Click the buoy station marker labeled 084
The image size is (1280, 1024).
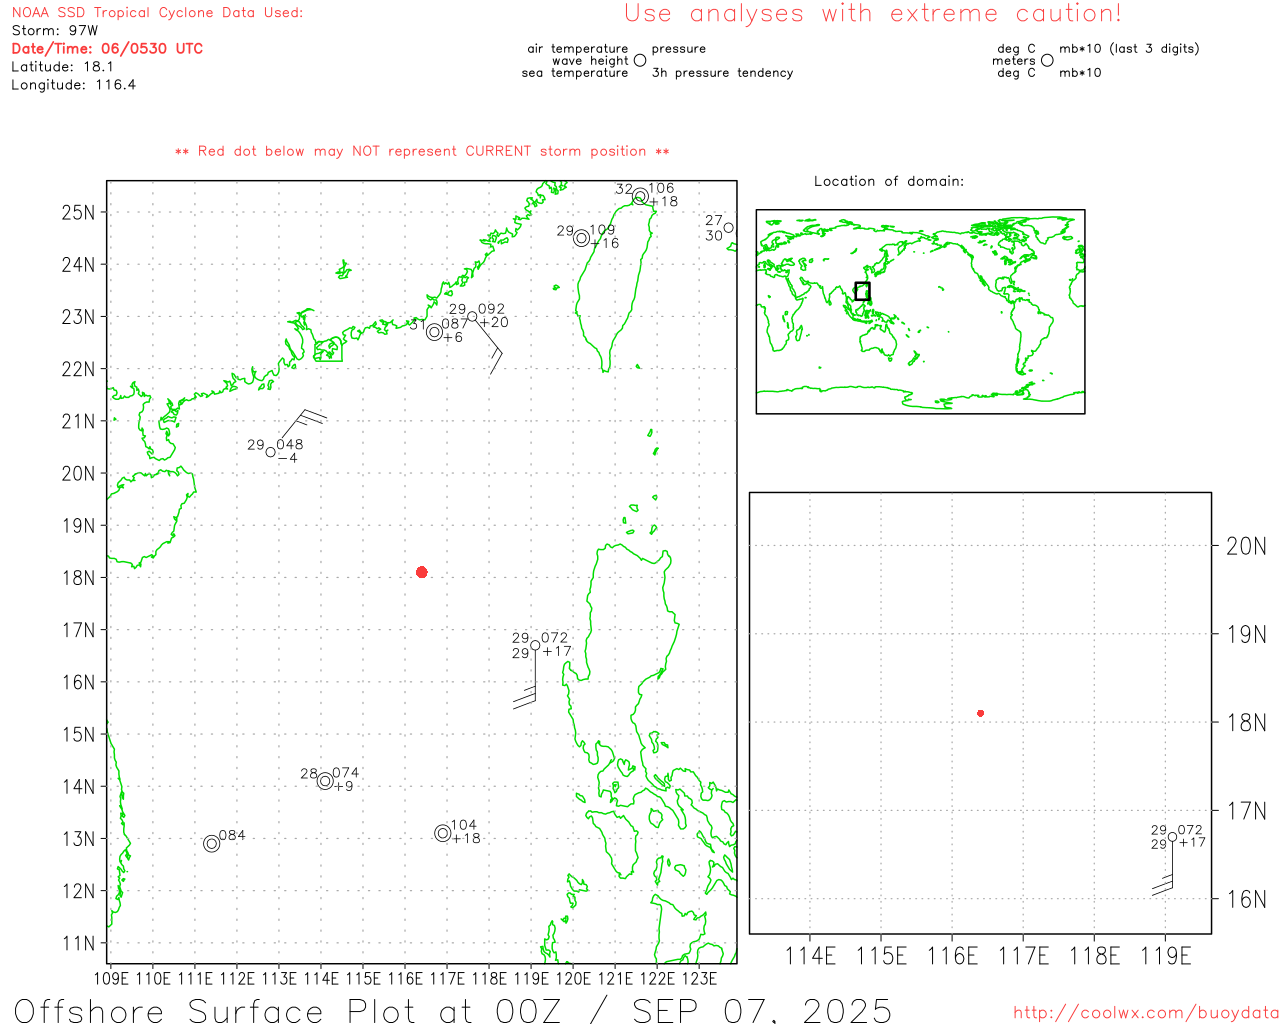211,844
